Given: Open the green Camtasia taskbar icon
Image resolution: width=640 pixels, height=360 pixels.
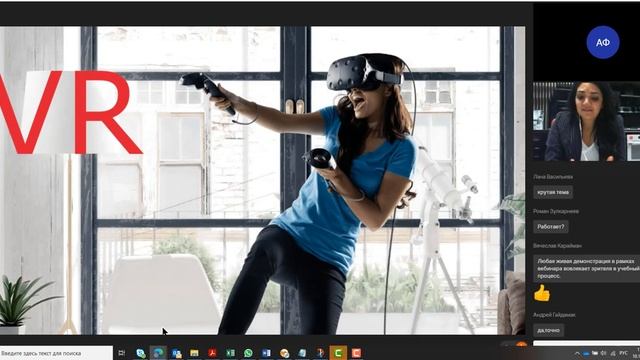Looking at the screenshot, I should click(338, 353).
